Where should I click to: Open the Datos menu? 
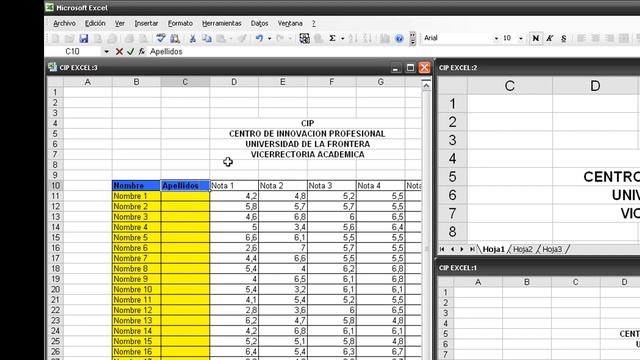point(259,23)
